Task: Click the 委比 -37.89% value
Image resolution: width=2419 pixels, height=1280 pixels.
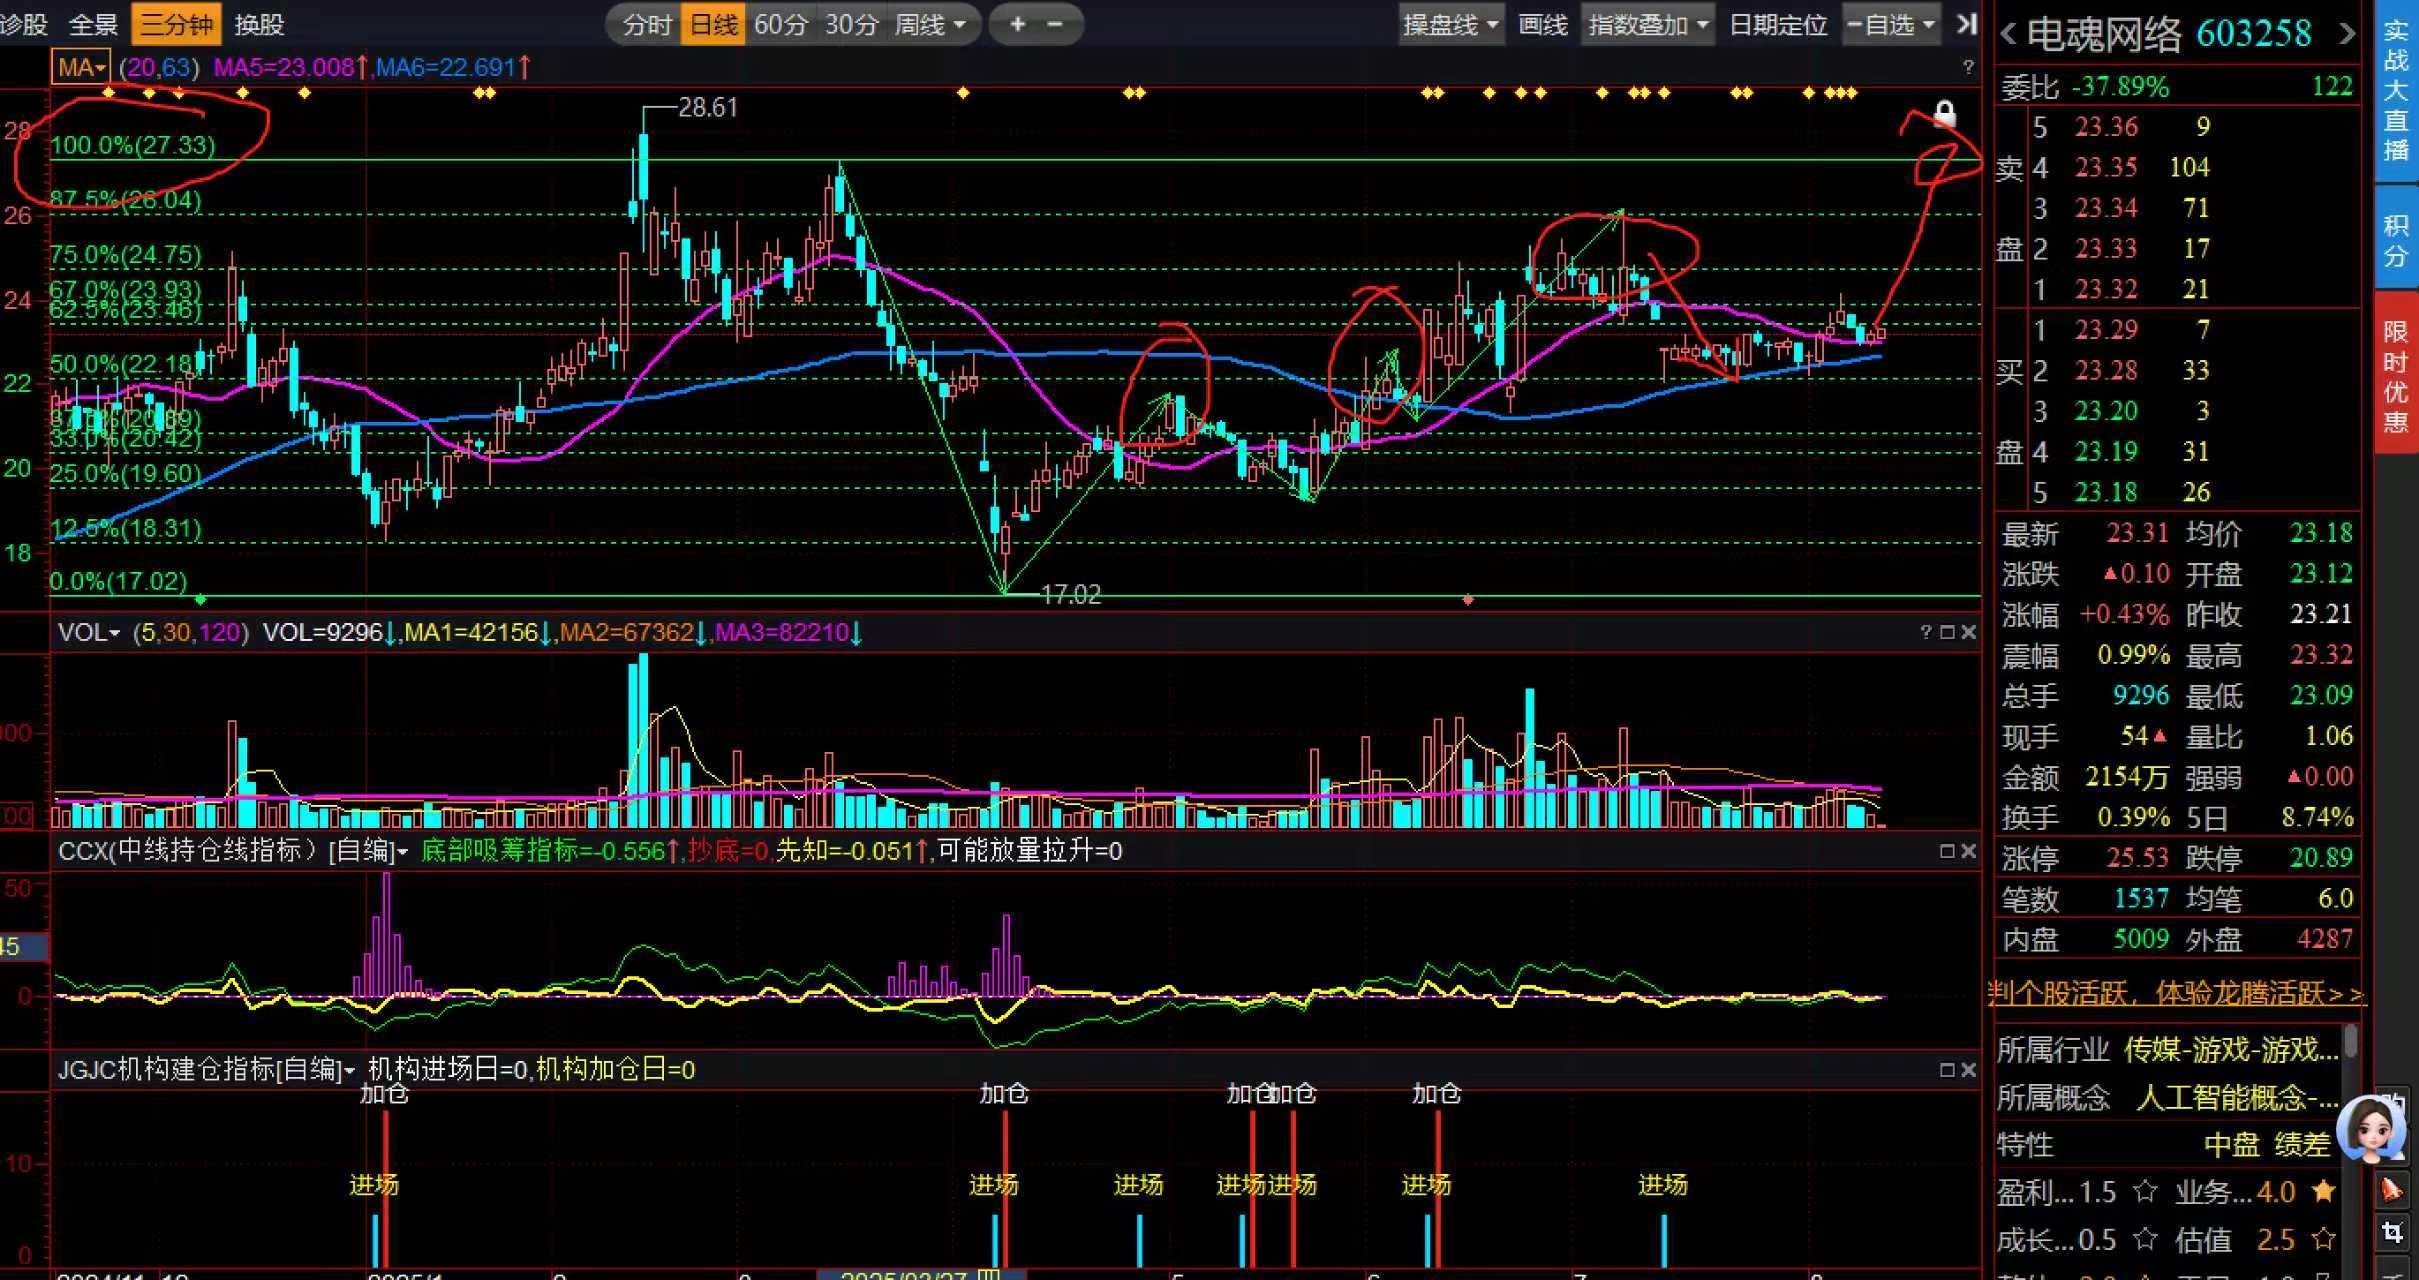Action: point(2120,87)
